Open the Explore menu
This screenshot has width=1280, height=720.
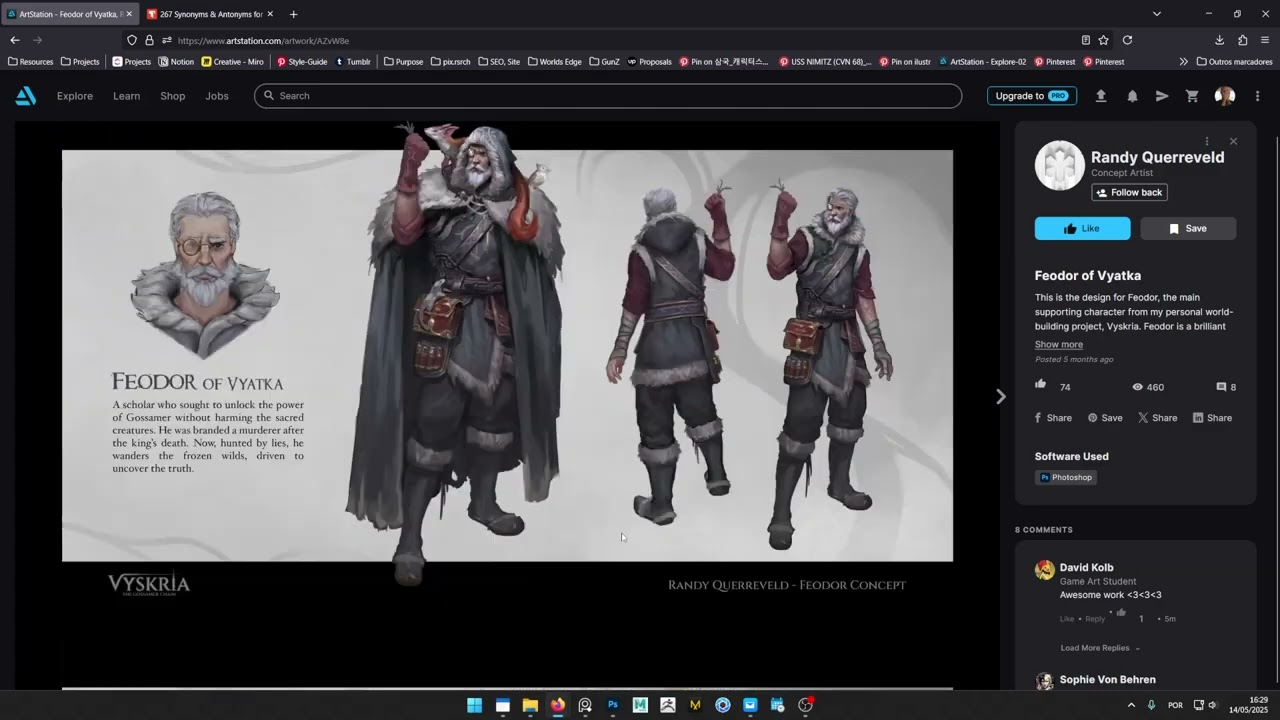pos(75,96)
